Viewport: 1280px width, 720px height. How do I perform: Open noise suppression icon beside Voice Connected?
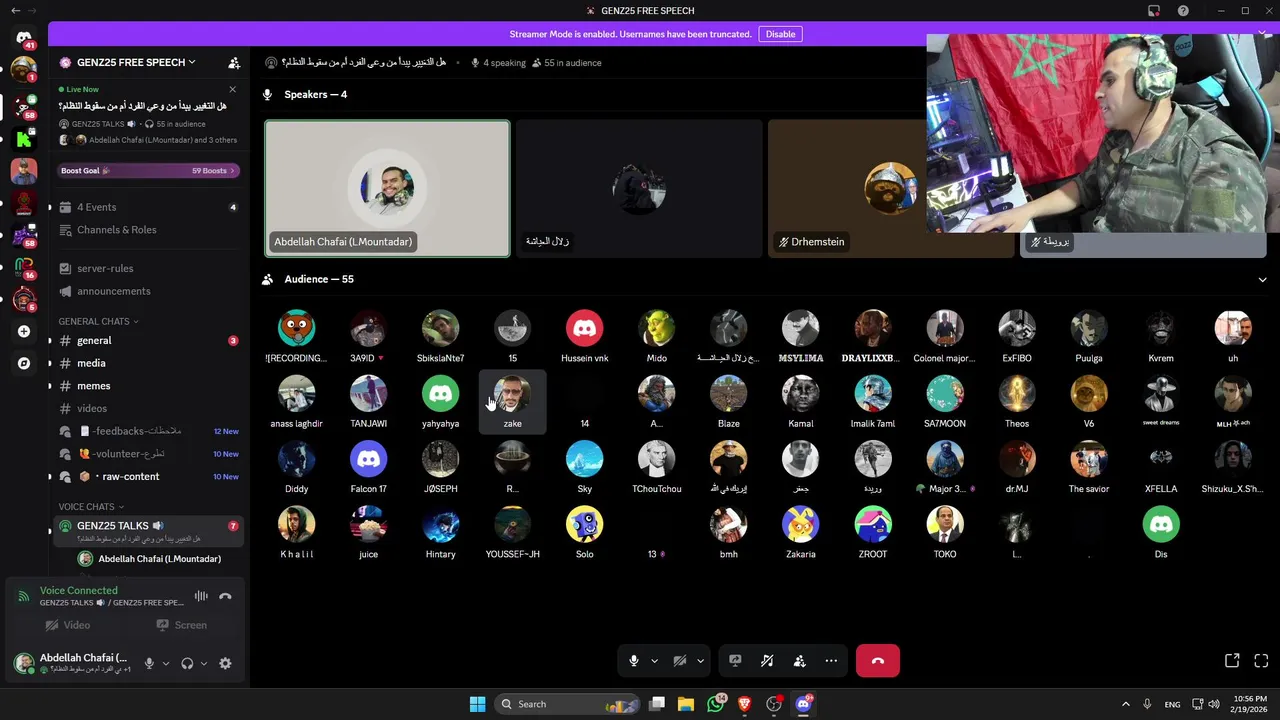coord(201,596)
